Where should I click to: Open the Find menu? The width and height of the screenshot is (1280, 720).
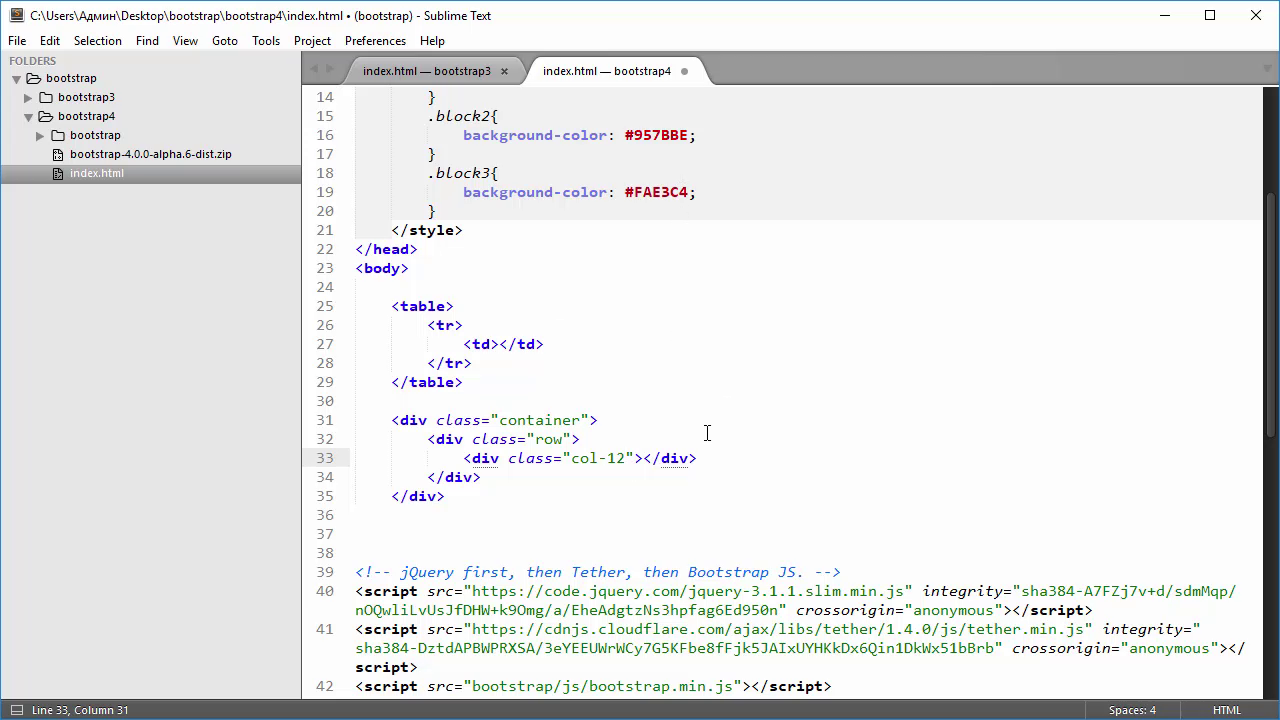coord(147,41)
